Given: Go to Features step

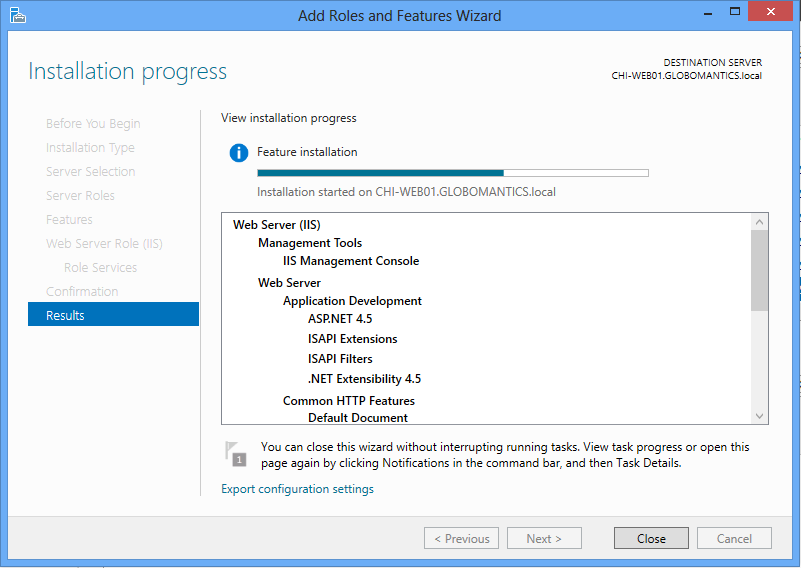Looking at the screenshot, I should pyautogui.click(x=69, y=220).
